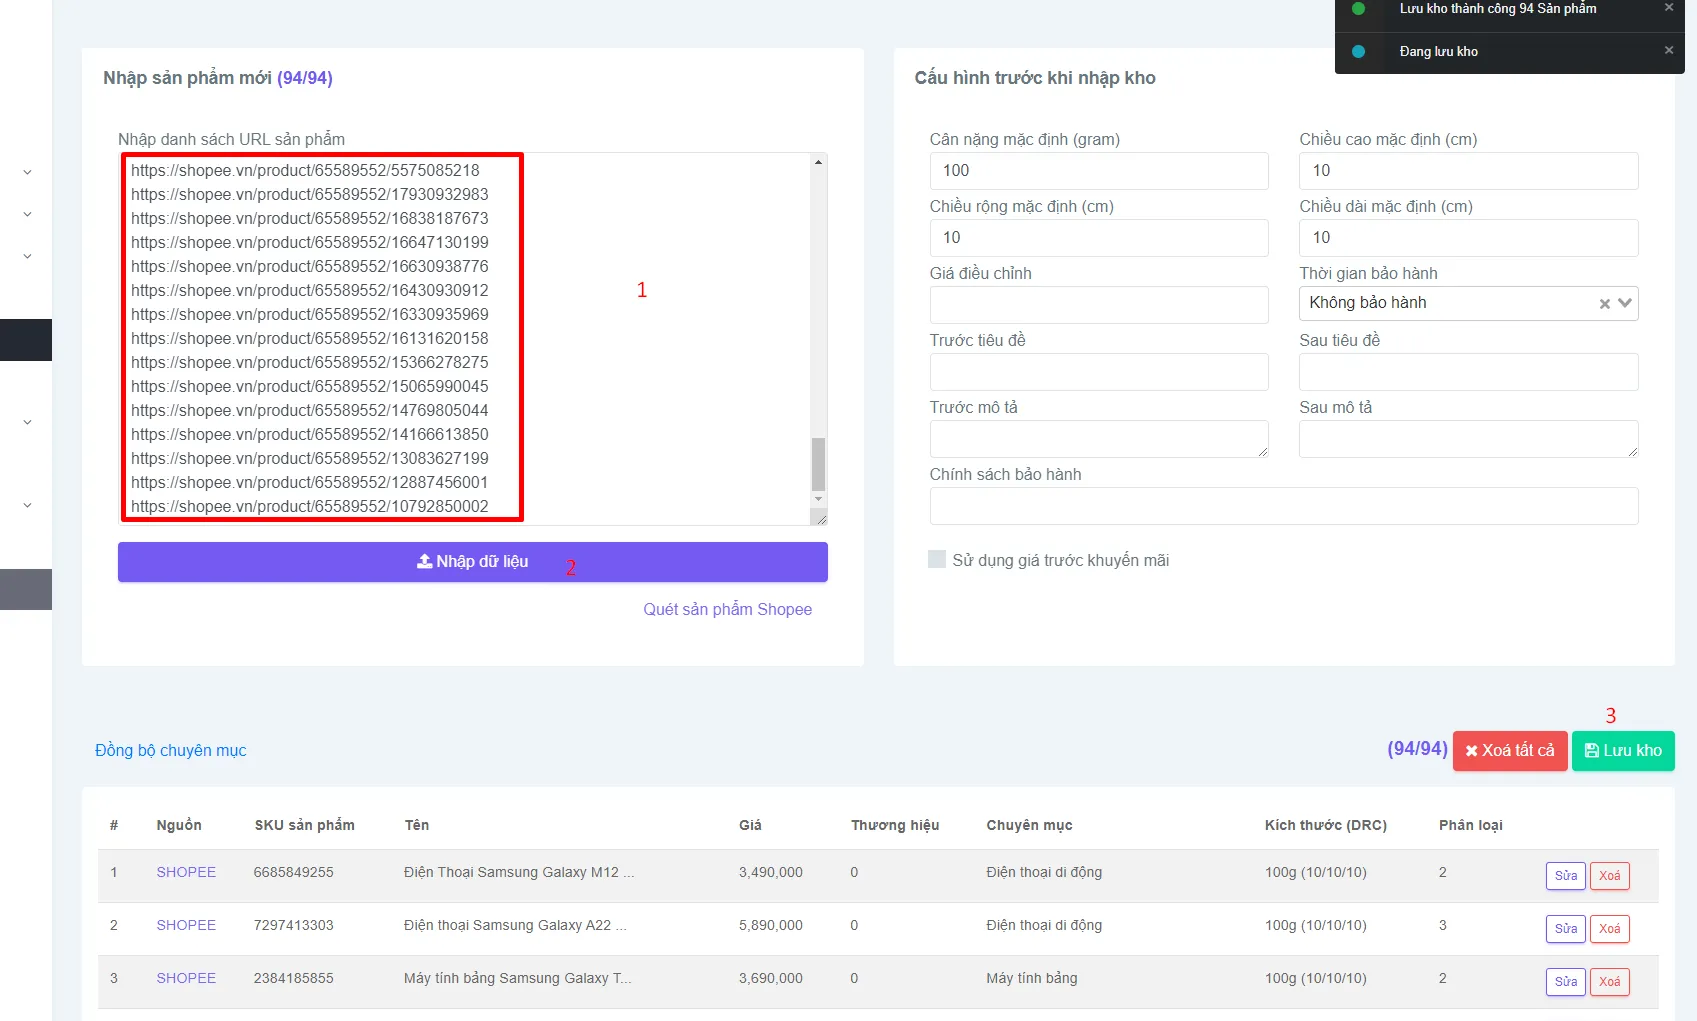1697x1021 pixels.
Task: Open the SHOPEE source link for SKU 7297413303
Action: coord(186,925)
